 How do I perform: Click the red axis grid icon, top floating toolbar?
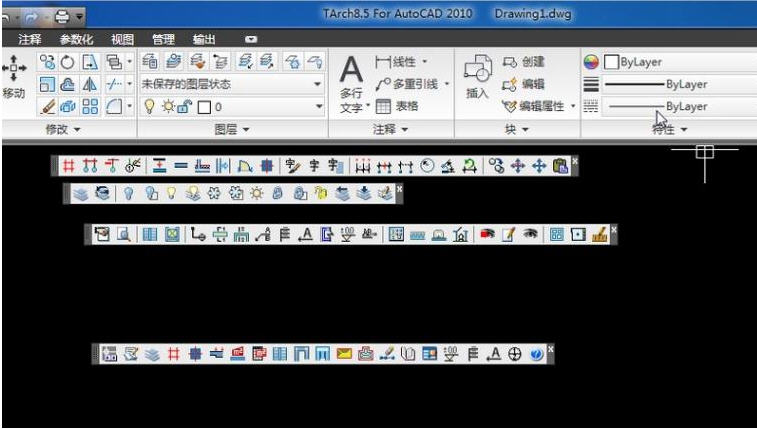point(69,166)
